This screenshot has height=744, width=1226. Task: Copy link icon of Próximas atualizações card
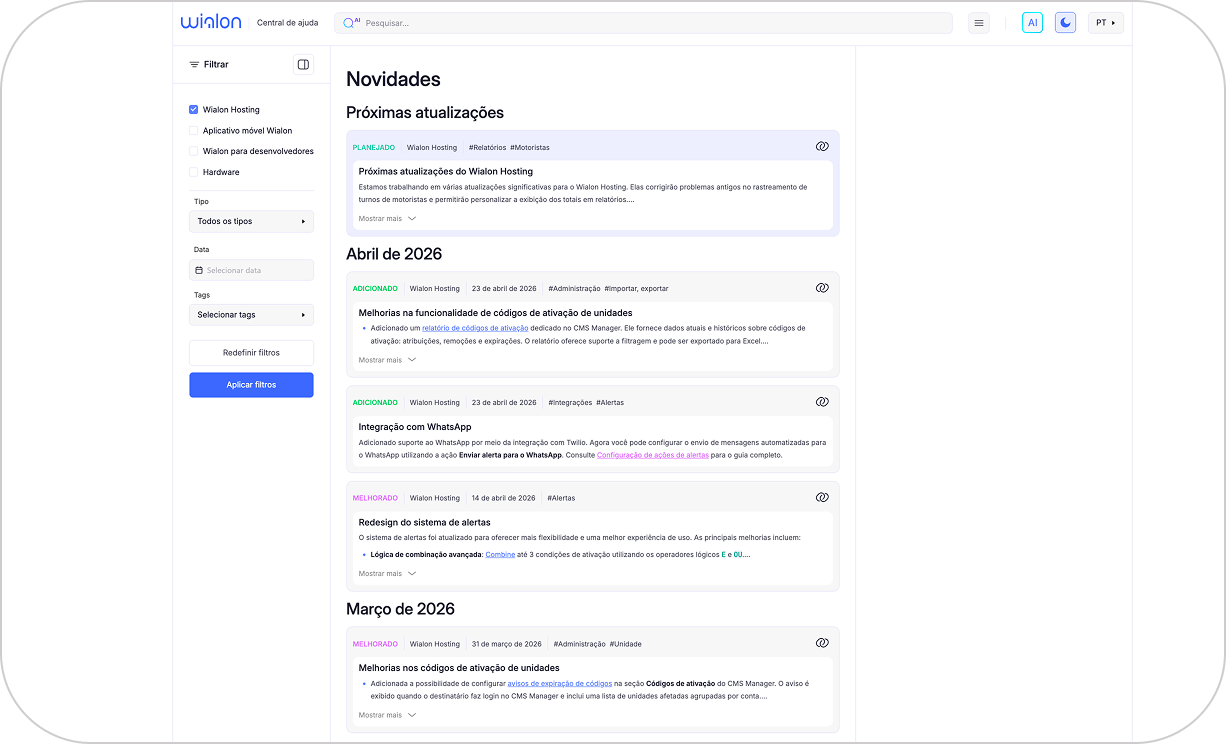point(822,147)
